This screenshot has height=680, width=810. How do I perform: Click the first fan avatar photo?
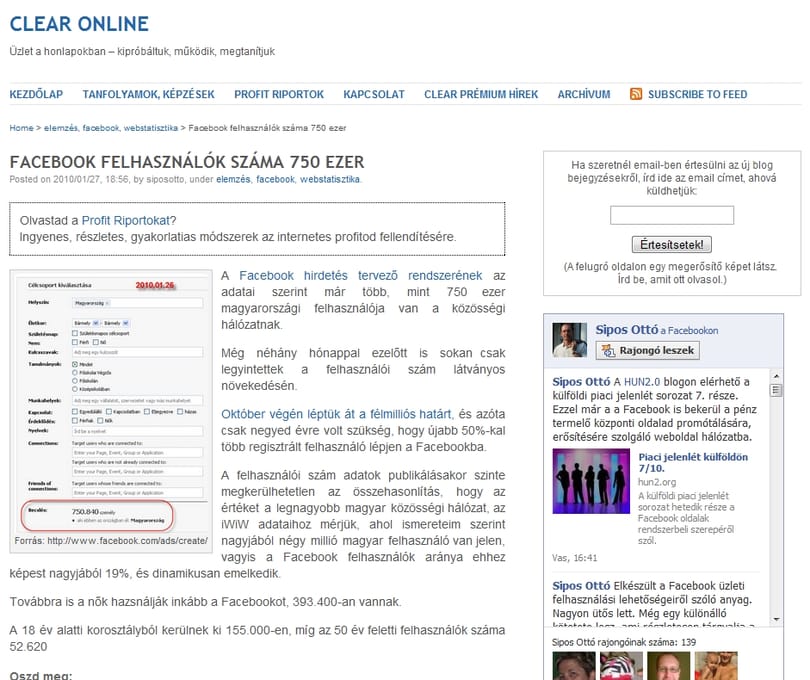coord(573,666)
